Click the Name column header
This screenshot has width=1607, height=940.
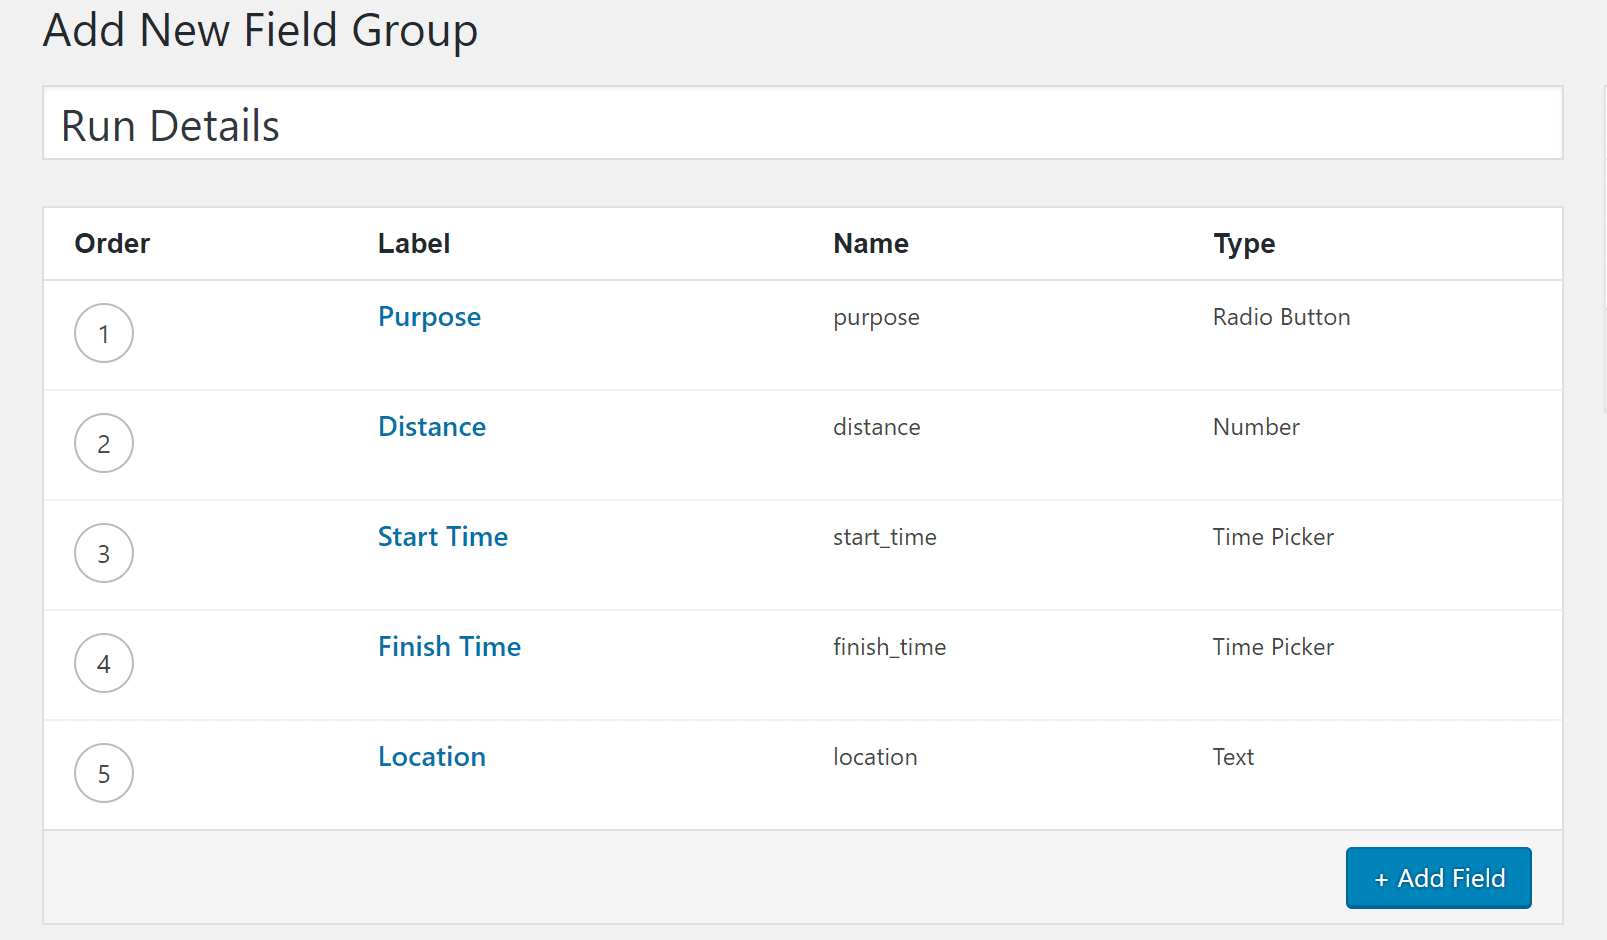point(870,243)
